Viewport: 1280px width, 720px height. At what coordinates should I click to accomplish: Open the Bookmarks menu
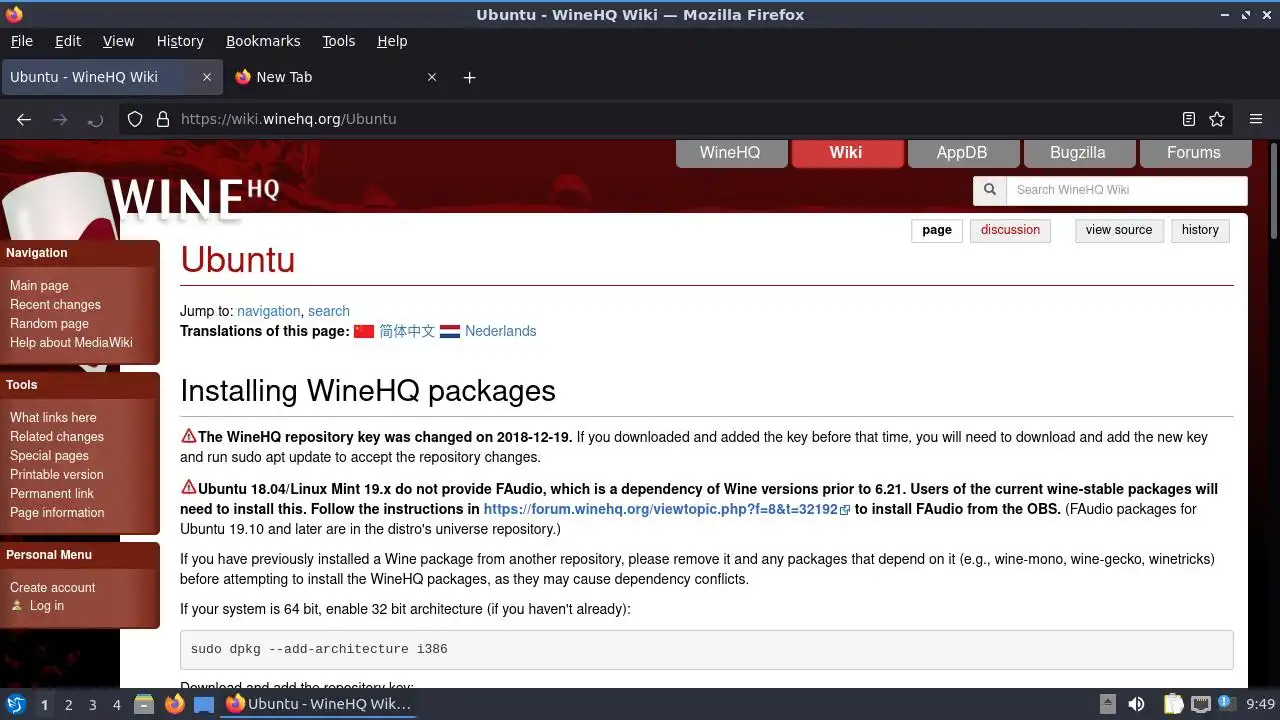coord(263,41)
